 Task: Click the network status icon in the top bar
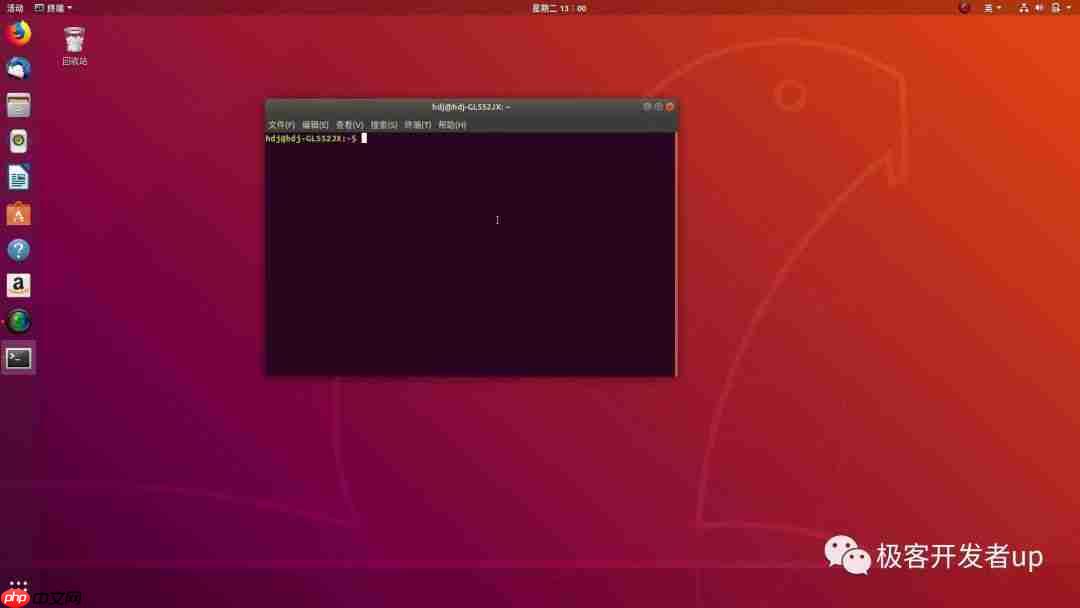[1025, 8]
